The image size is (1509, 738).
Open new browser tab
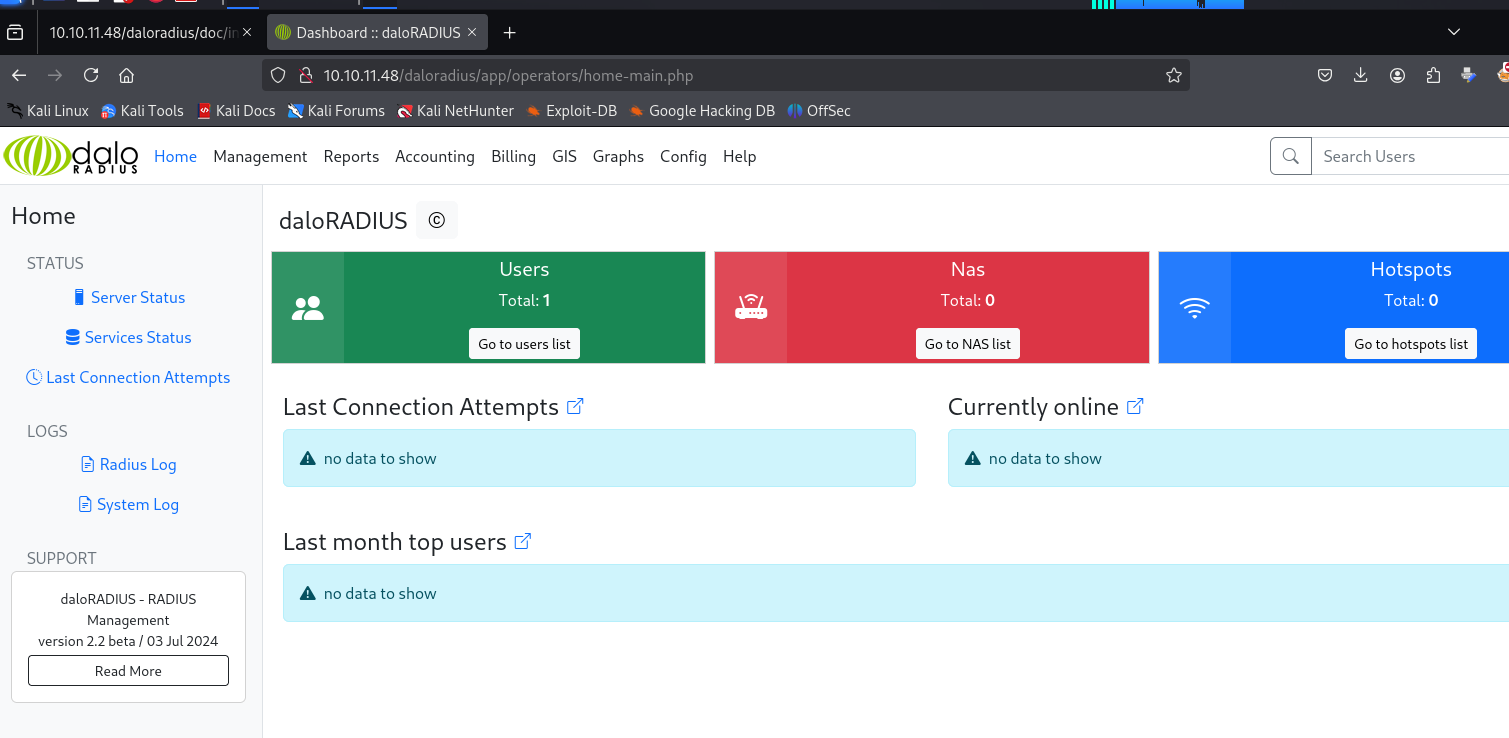click(x=509, y=33)
